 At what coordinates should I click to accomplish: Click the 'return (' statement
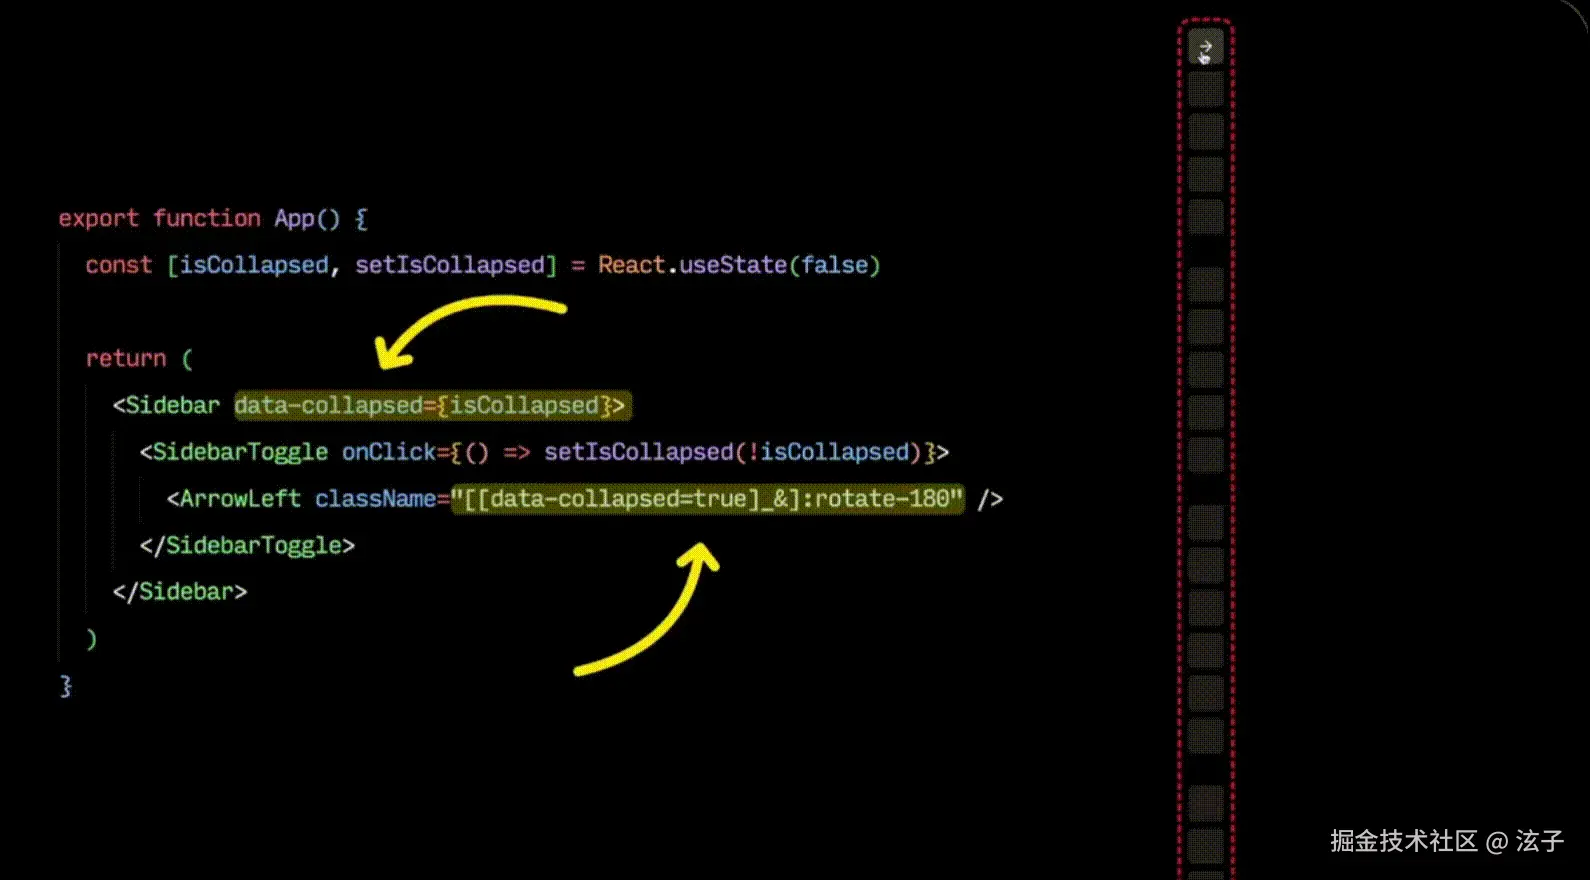tap(139, 358)
